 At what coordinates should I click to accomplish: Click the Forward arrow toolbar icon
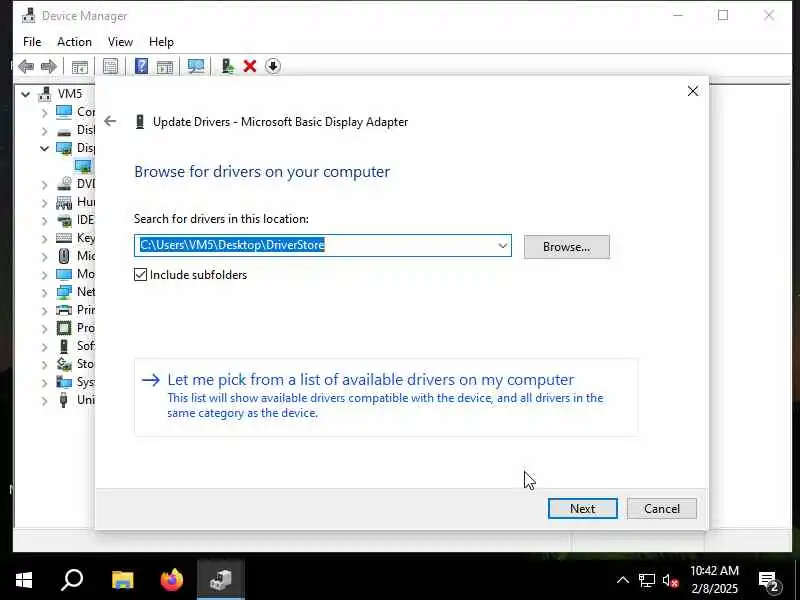click(48, 66)
